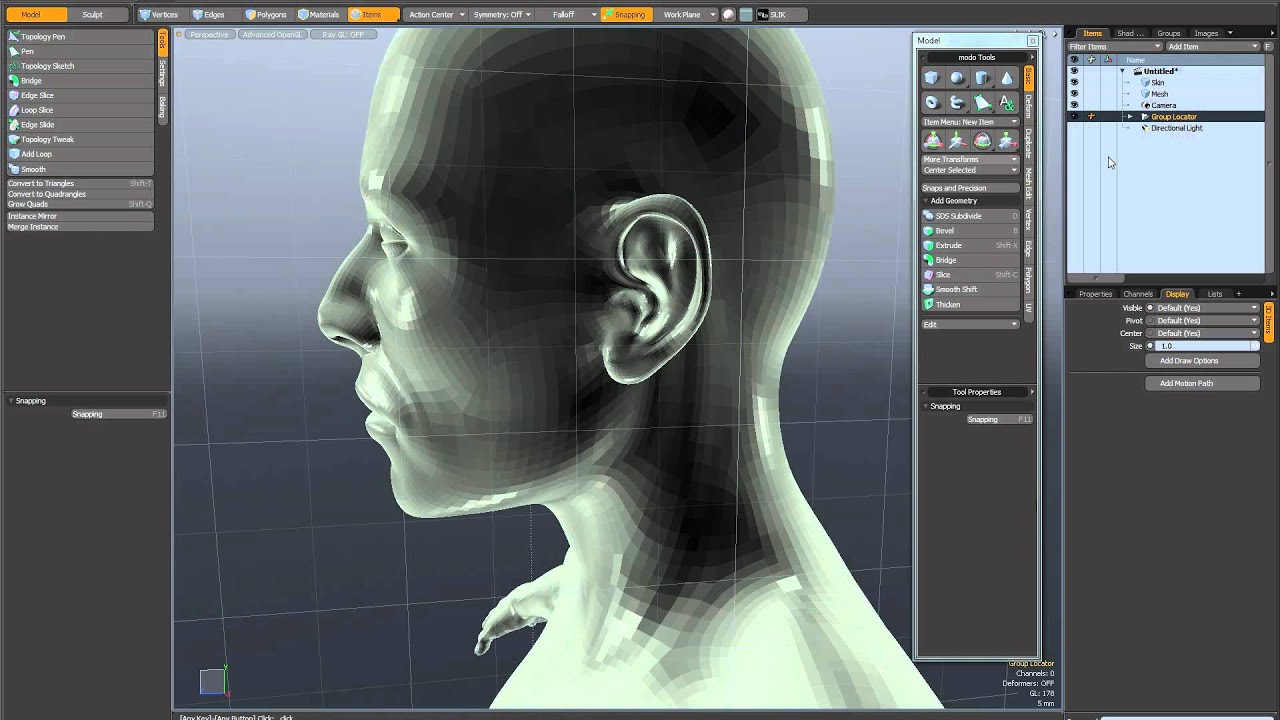
Task: Click the Add Loop tool
Action: (x=80, y=154)
